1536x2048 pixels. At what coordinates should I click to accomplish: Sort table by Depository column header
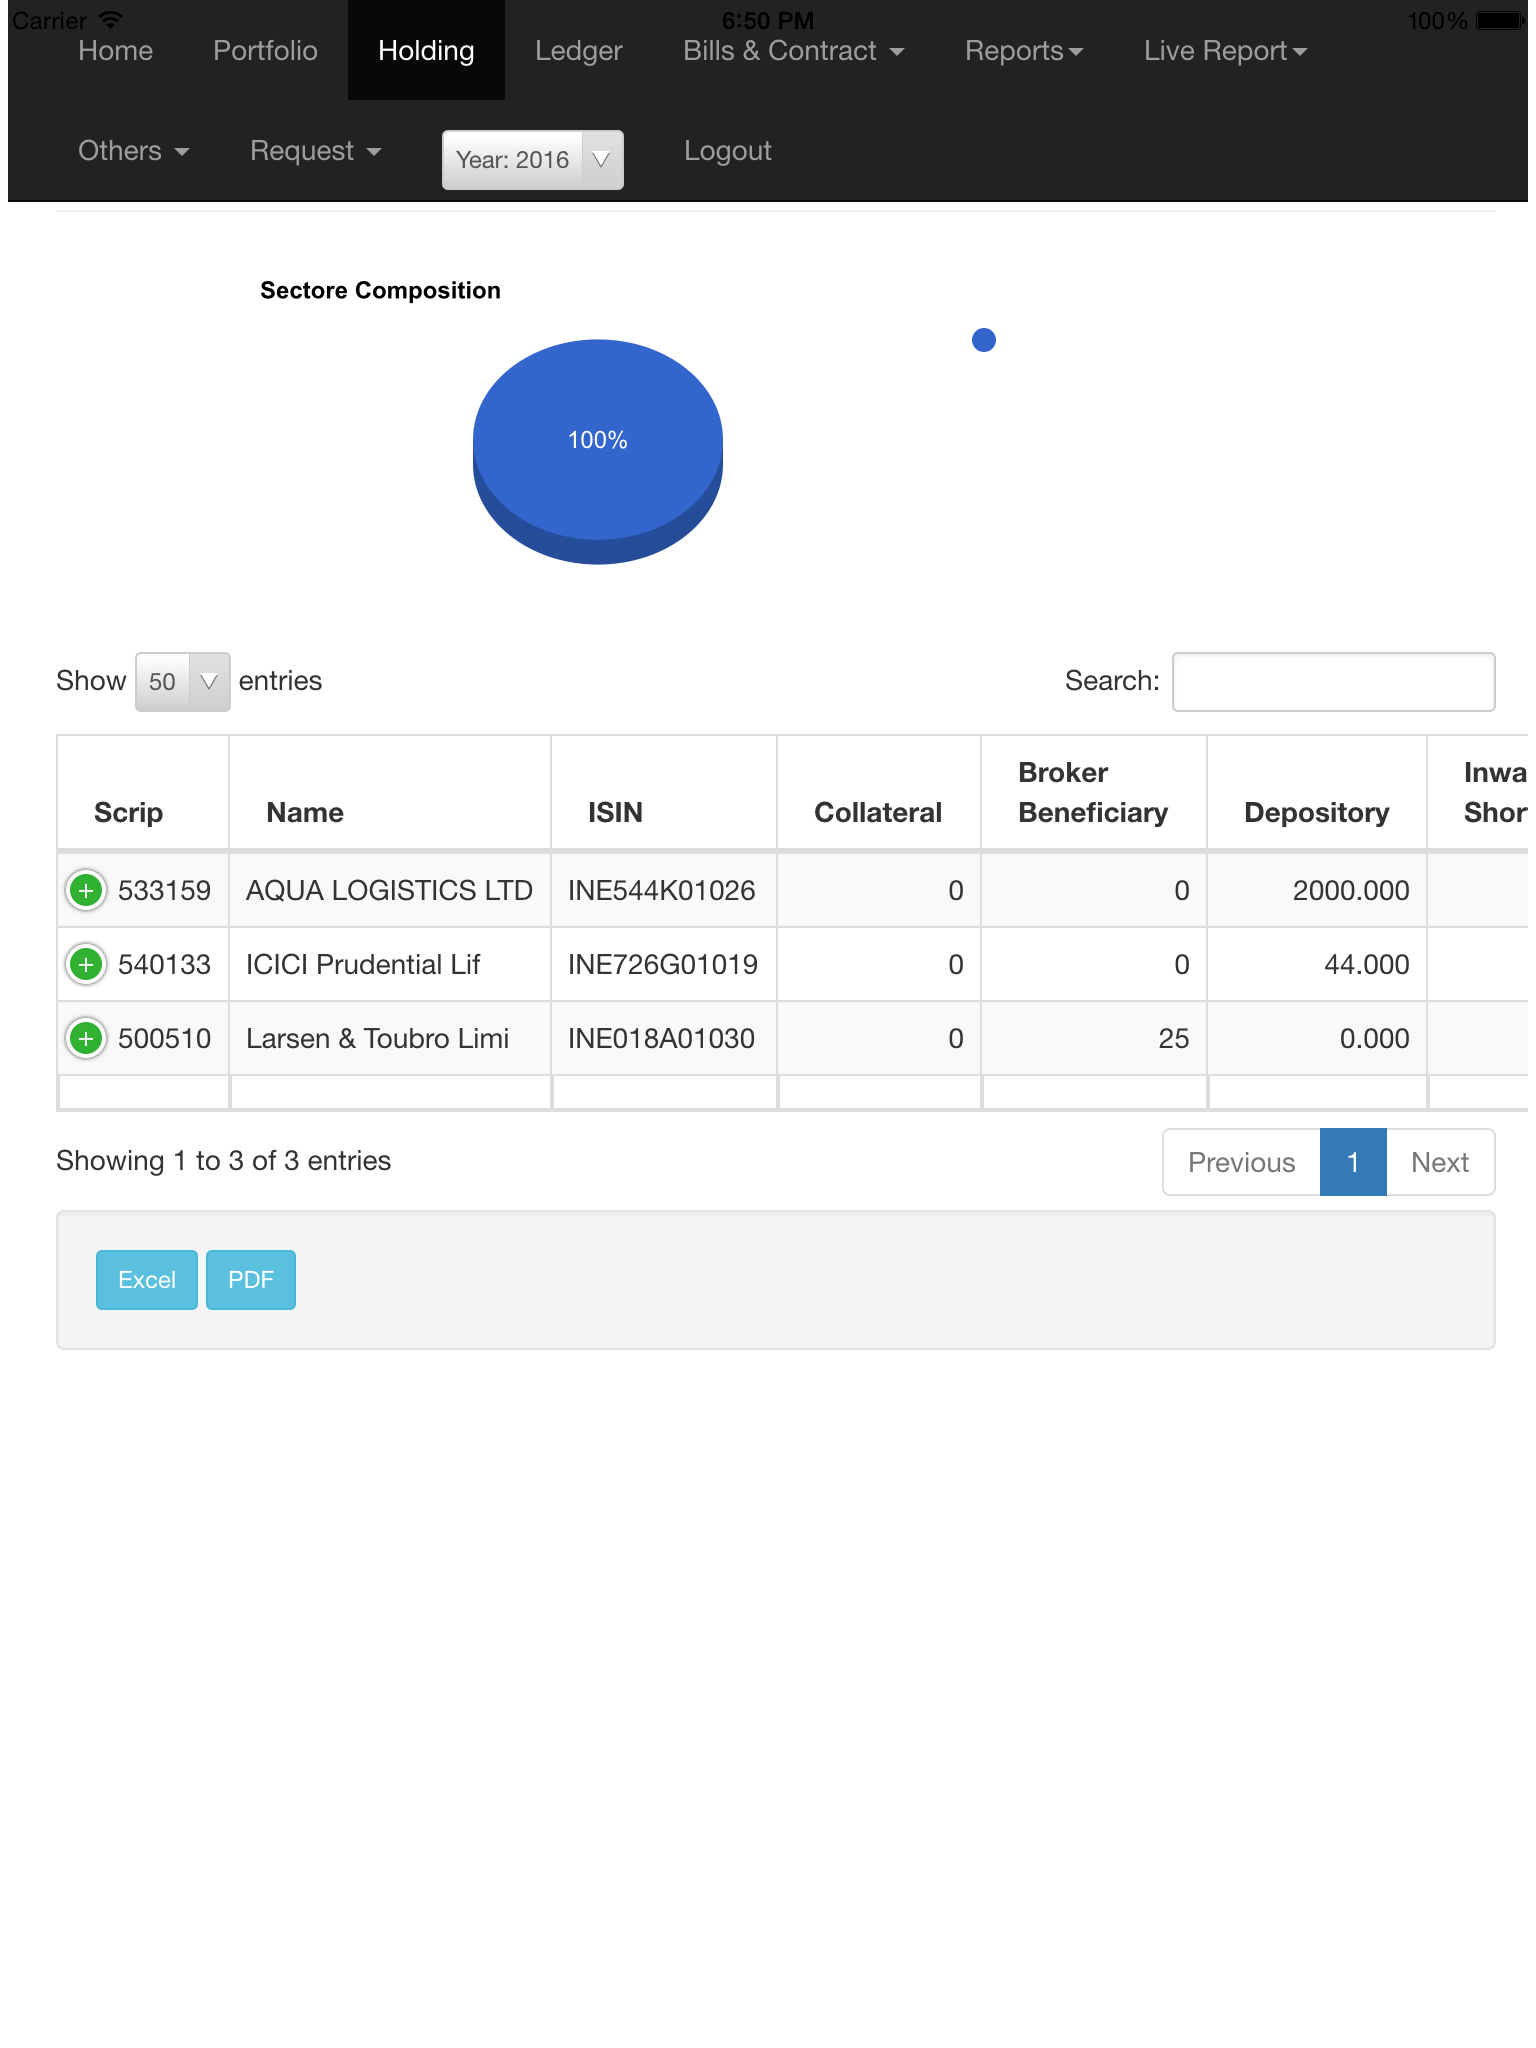[1317, 793]
